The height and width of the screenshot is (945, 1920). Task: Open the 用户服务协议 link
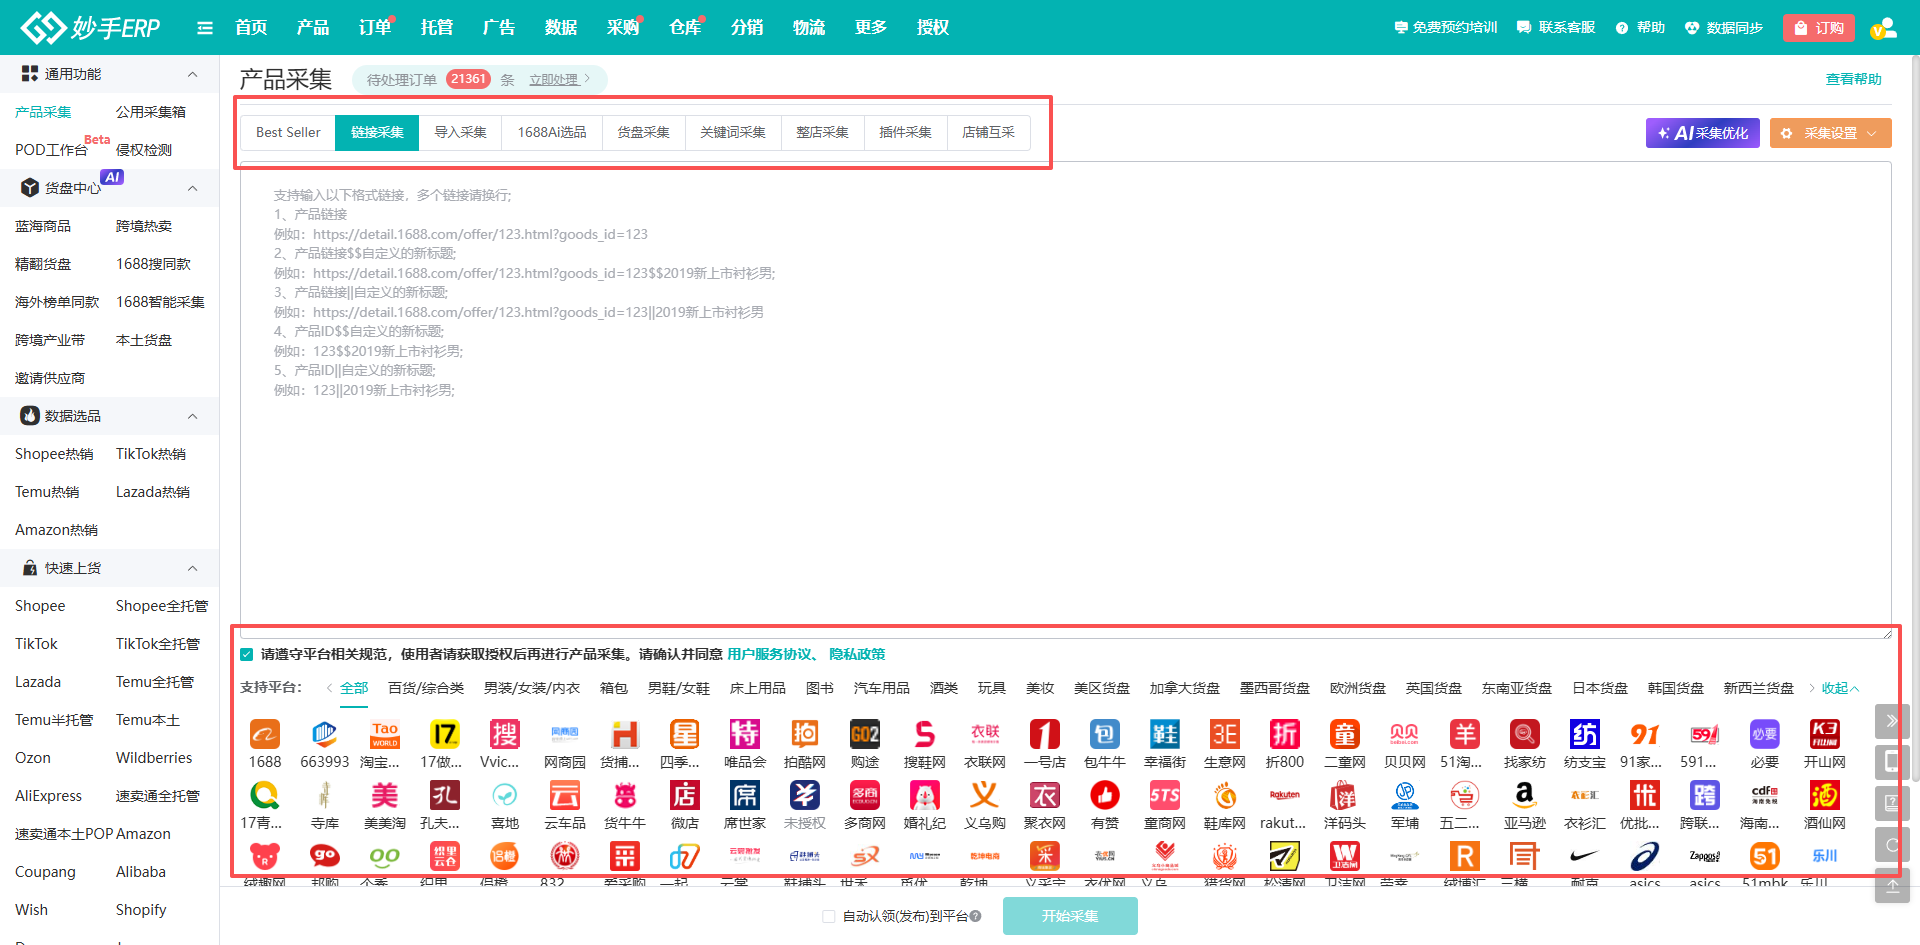pyautogui.click(x=769, y=654)
